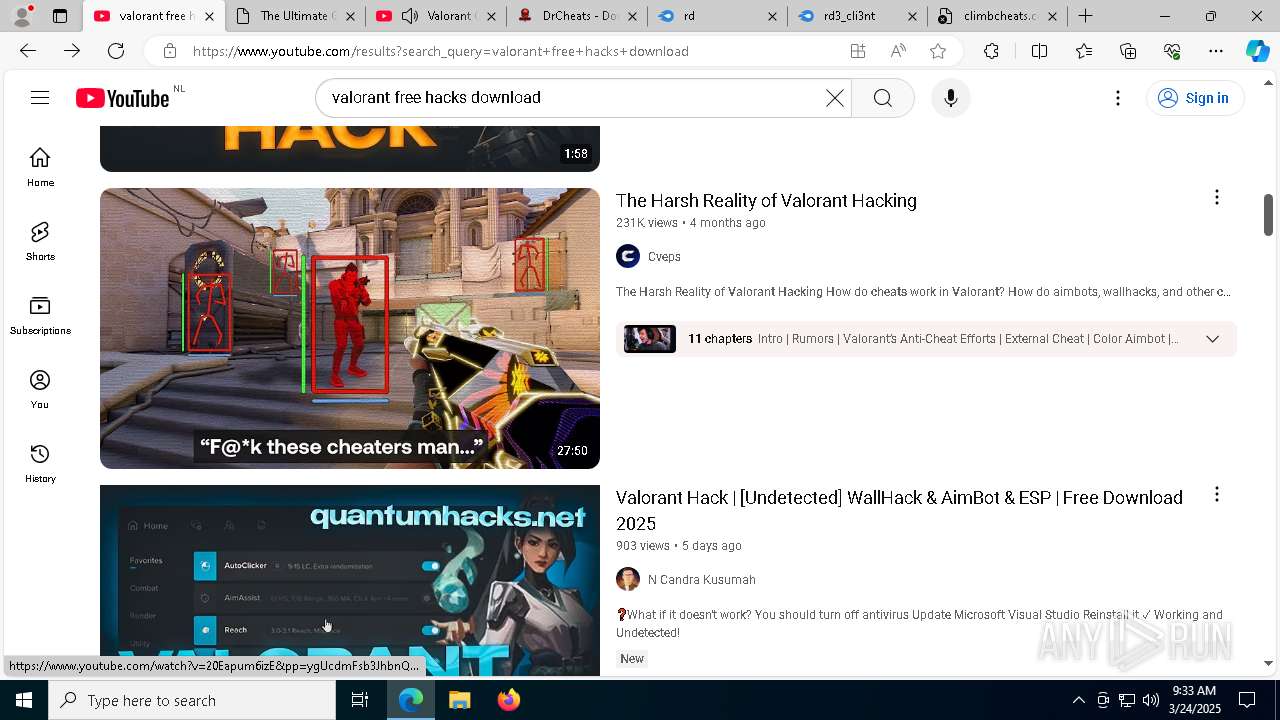Image resolution: width=1280 pixels, height=720 pixels.
Task: Open a new browser tab
Action: click(1085, 16)
